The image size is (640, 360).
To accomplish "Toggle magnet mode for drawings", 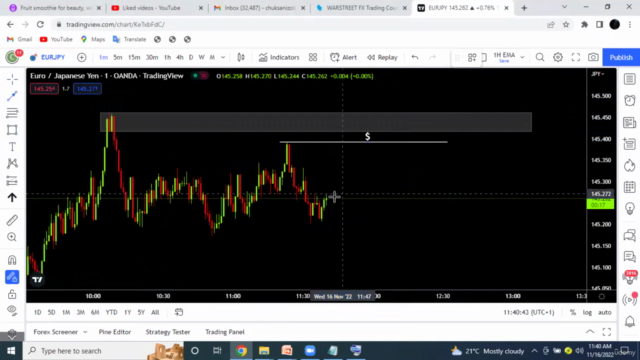I will click(x=12, y=260).
